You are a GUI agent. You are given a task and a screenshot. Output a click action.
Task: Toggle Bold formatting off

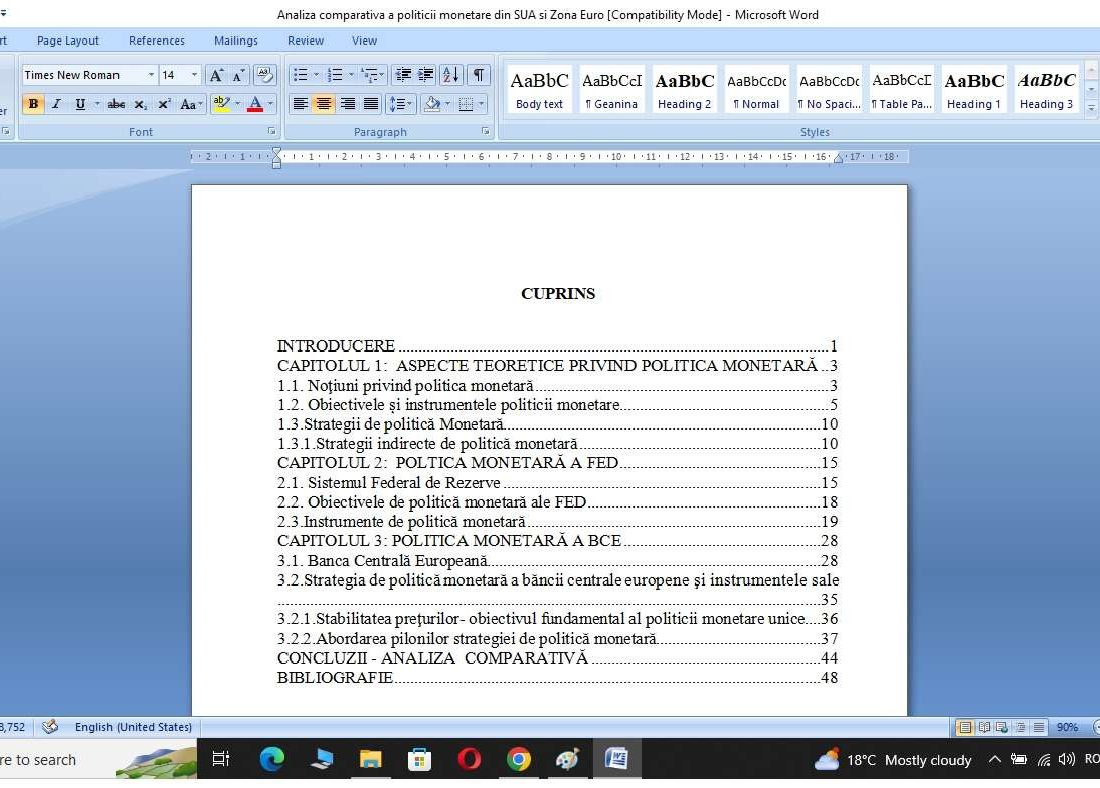pos(33,104)
